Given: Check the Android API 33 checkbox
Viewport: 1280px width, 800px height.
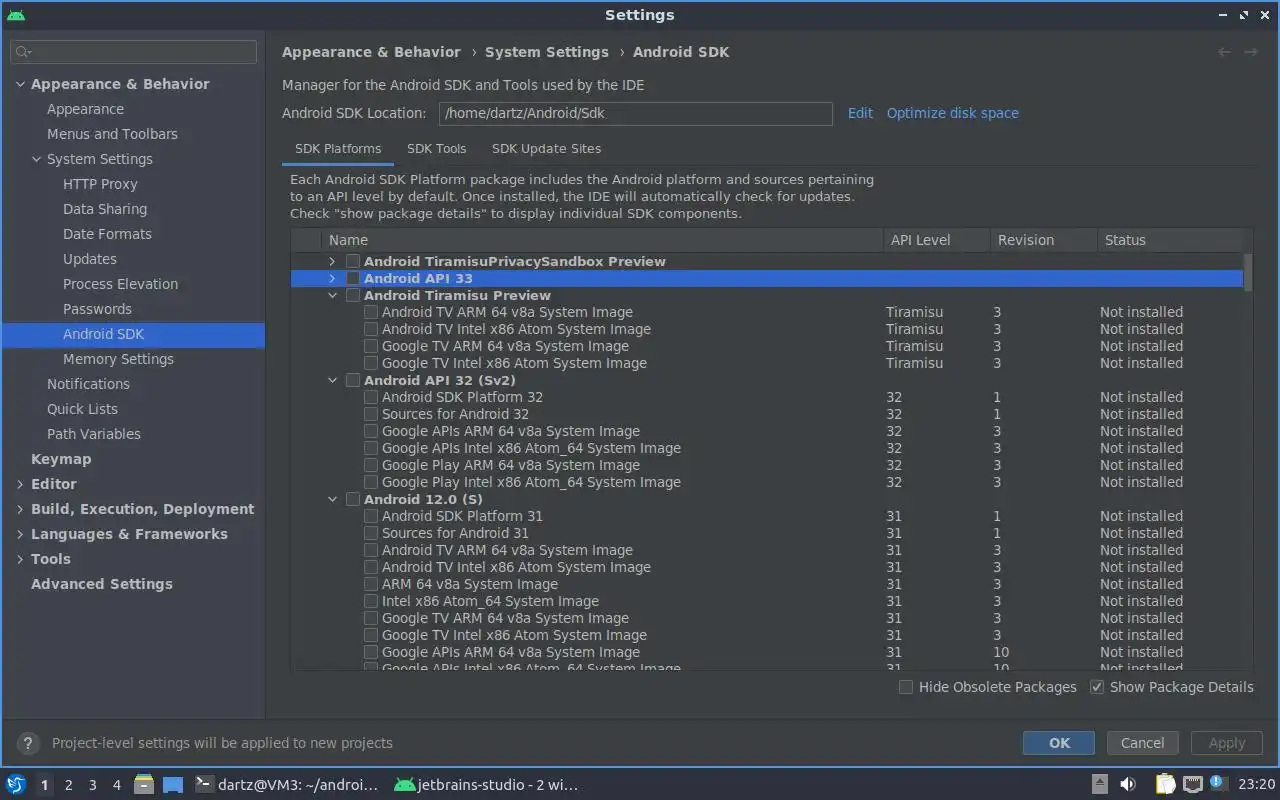Looking at the screenshot, I should (x=353, y=279).
